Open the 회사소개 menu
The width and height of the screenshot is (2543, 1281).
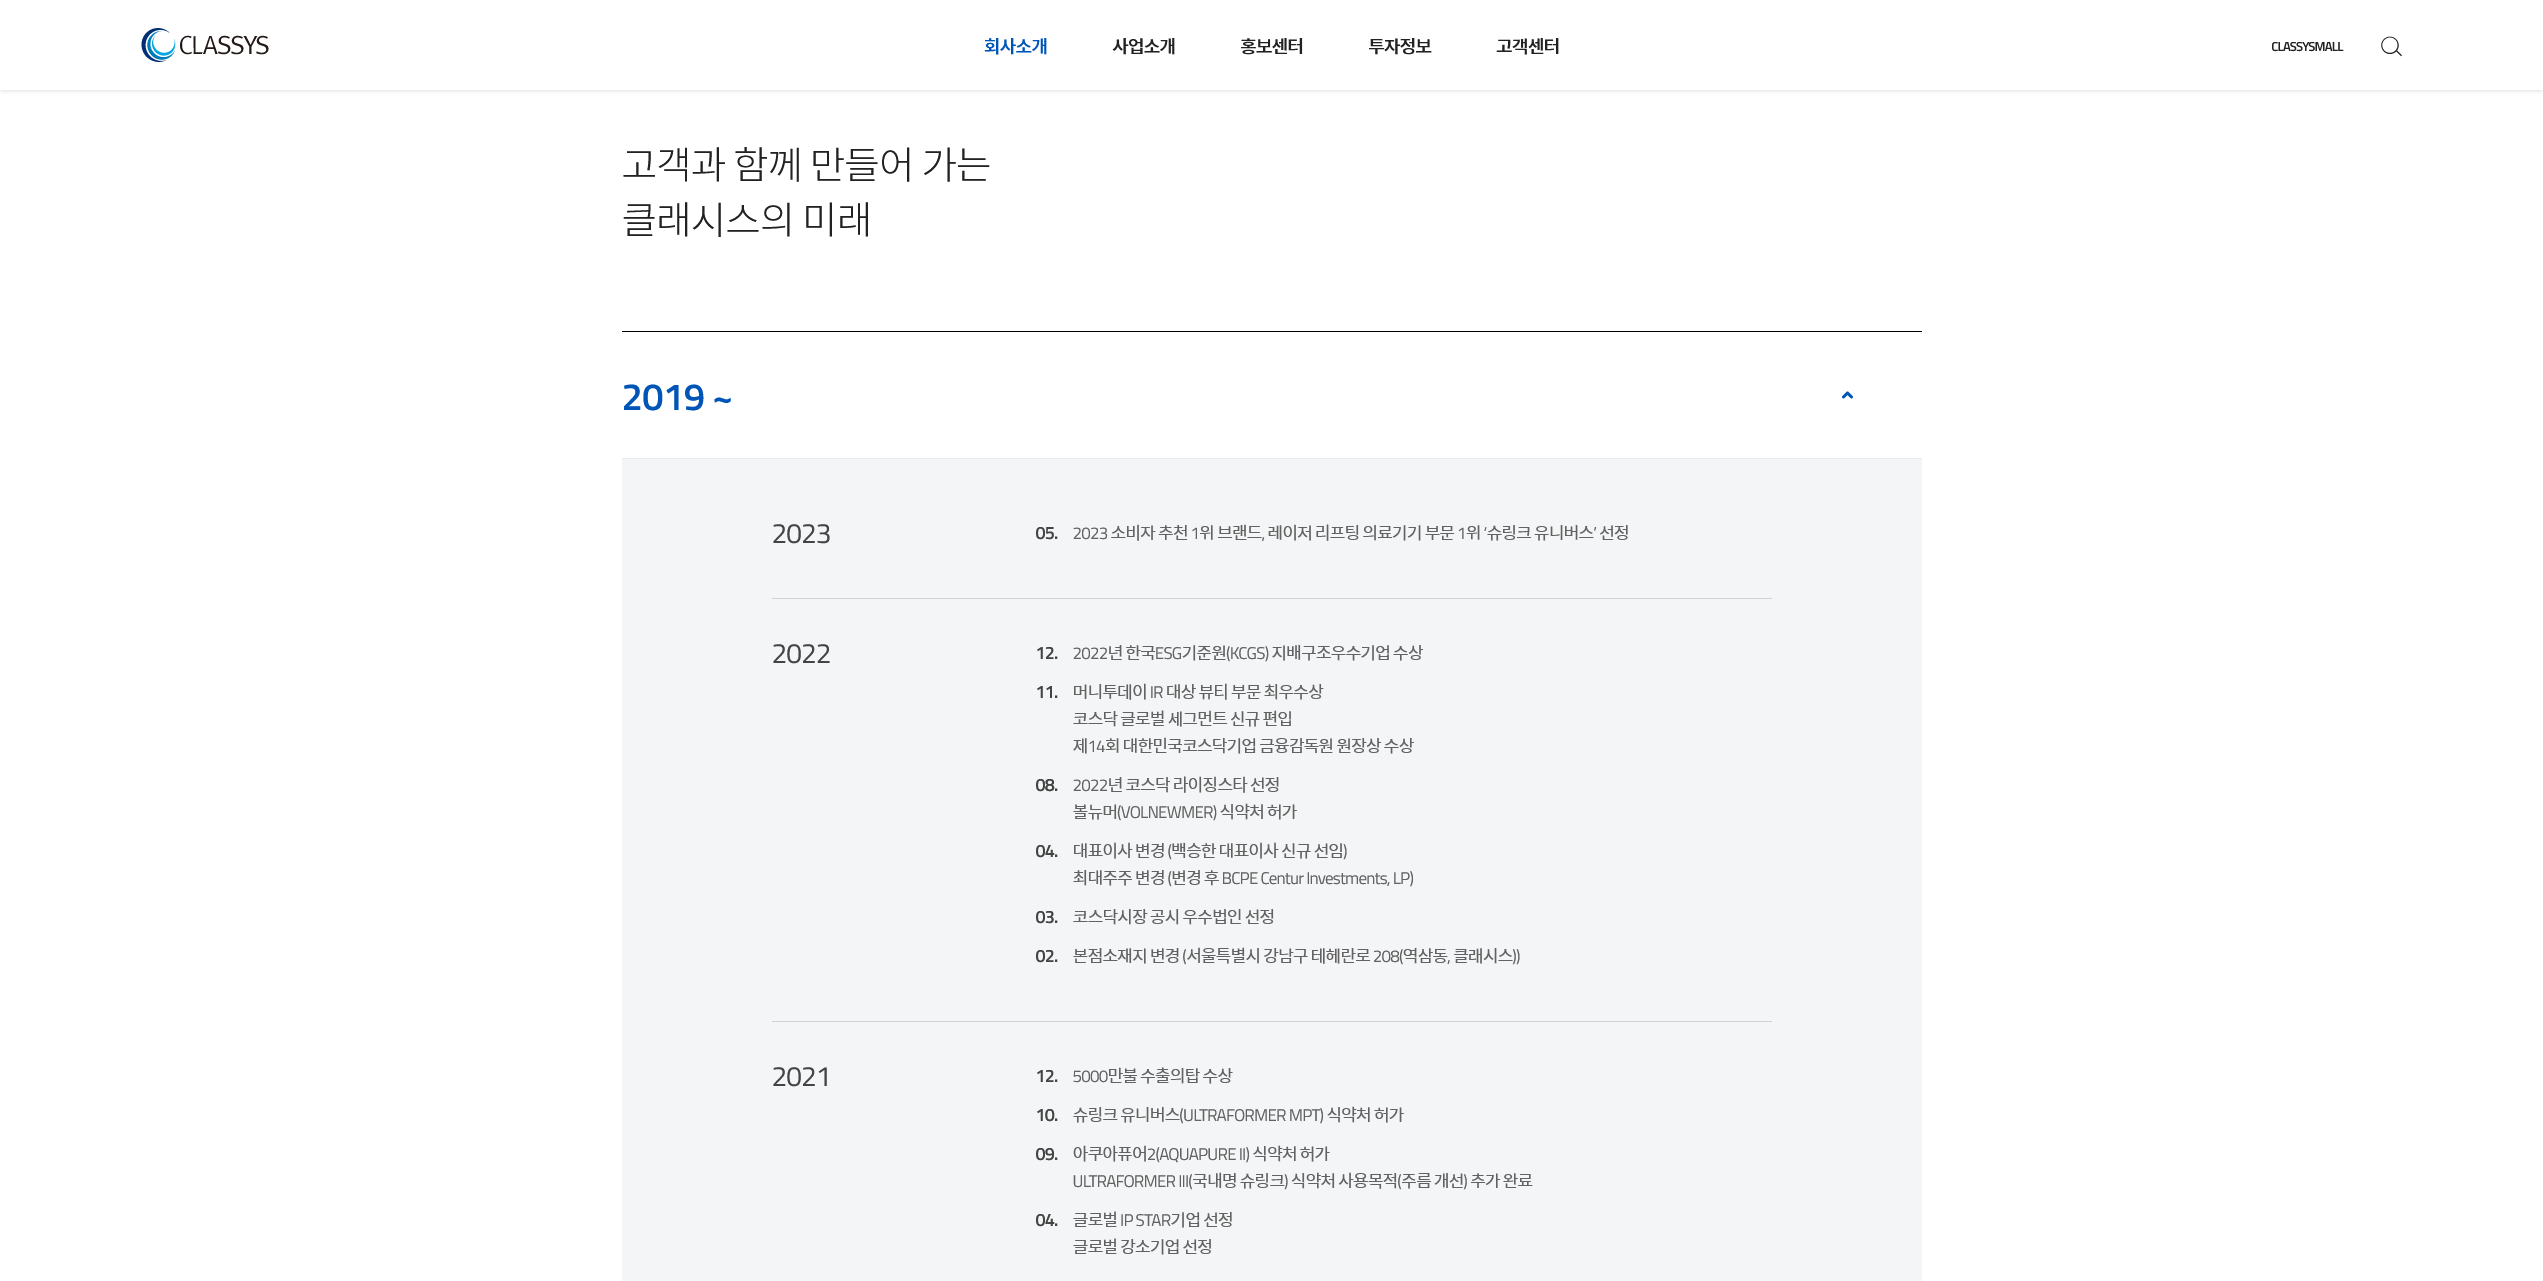tap(1015, 46)
